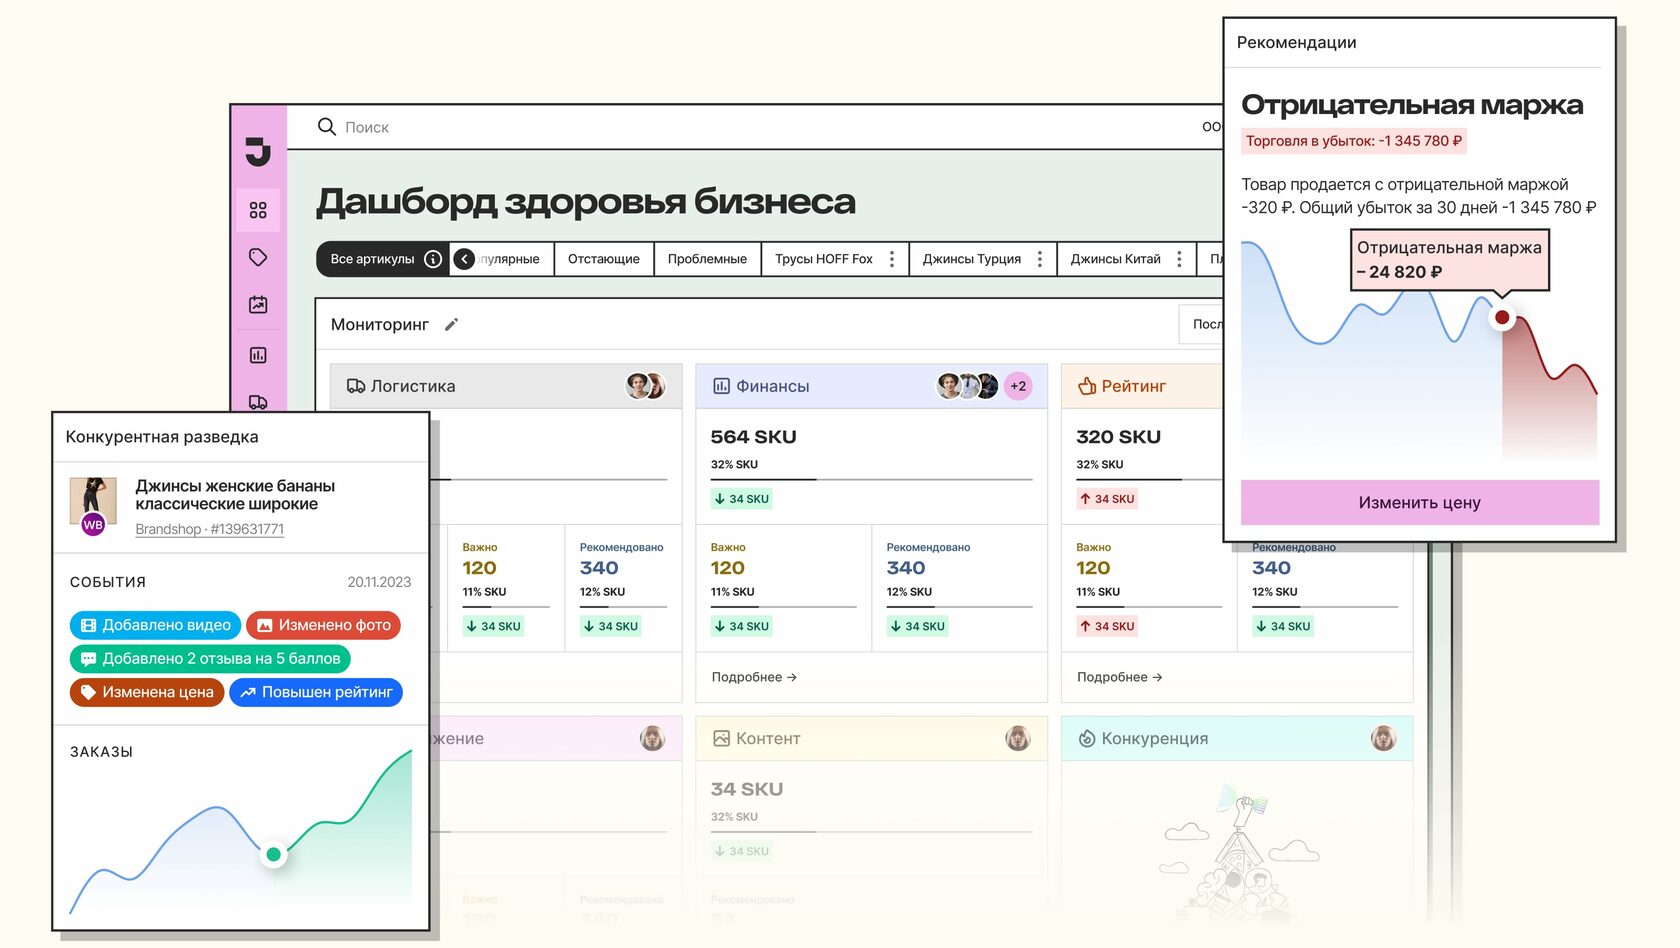Click Добавлено 2 отзыва на 5 баллов tag
Viewport: 1680px width, 948px height.
[x=210, y=658]
